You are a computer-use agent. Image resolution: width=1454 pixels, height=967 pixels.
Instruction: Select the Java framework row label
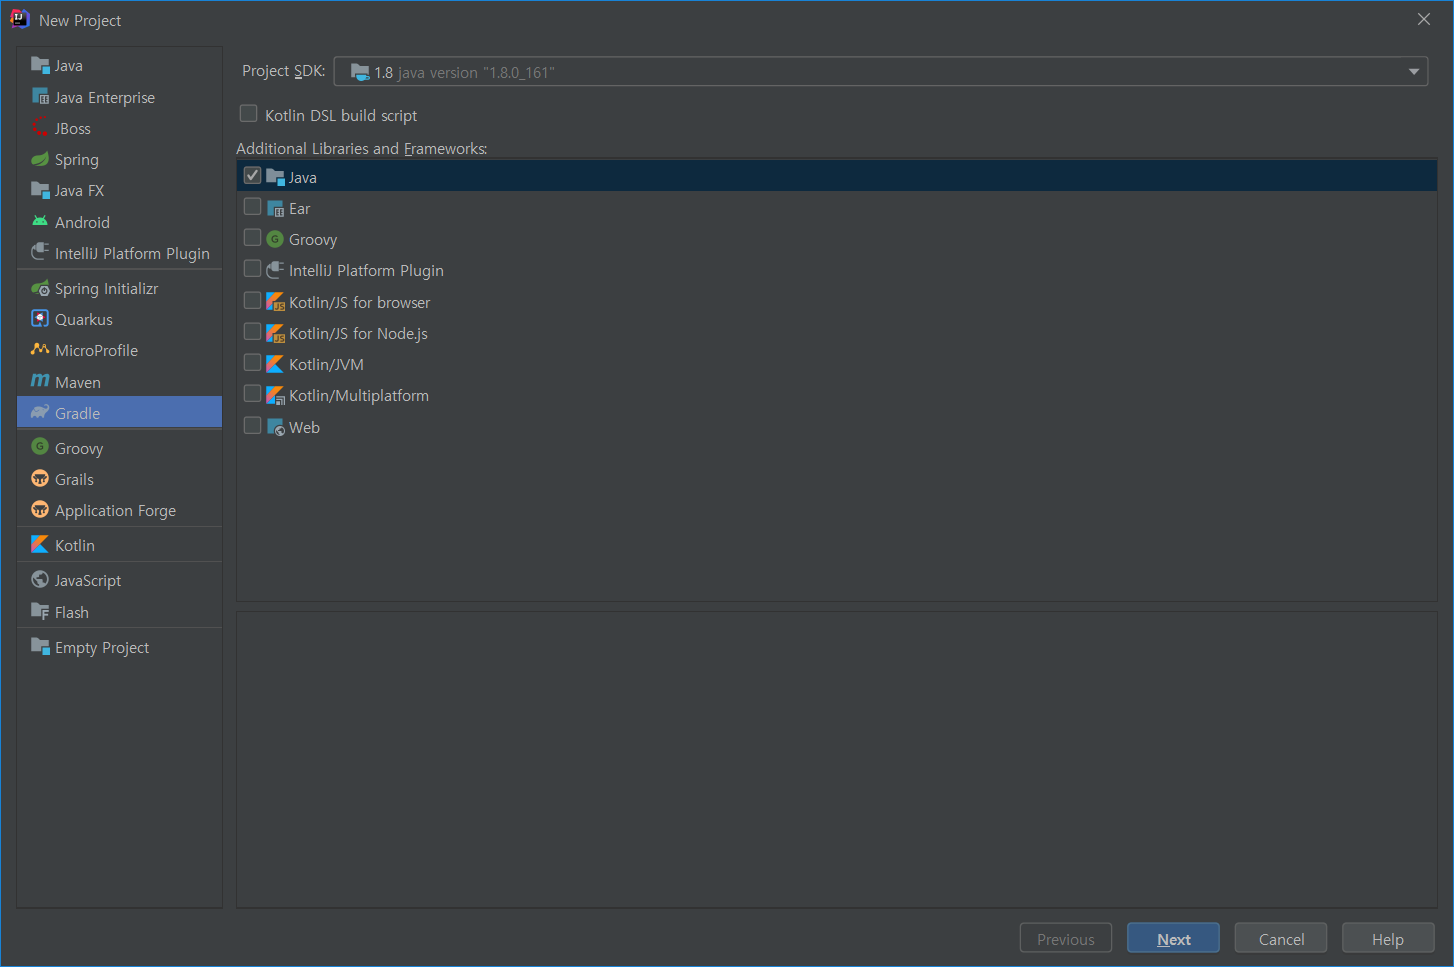click(x=303, y=177)
